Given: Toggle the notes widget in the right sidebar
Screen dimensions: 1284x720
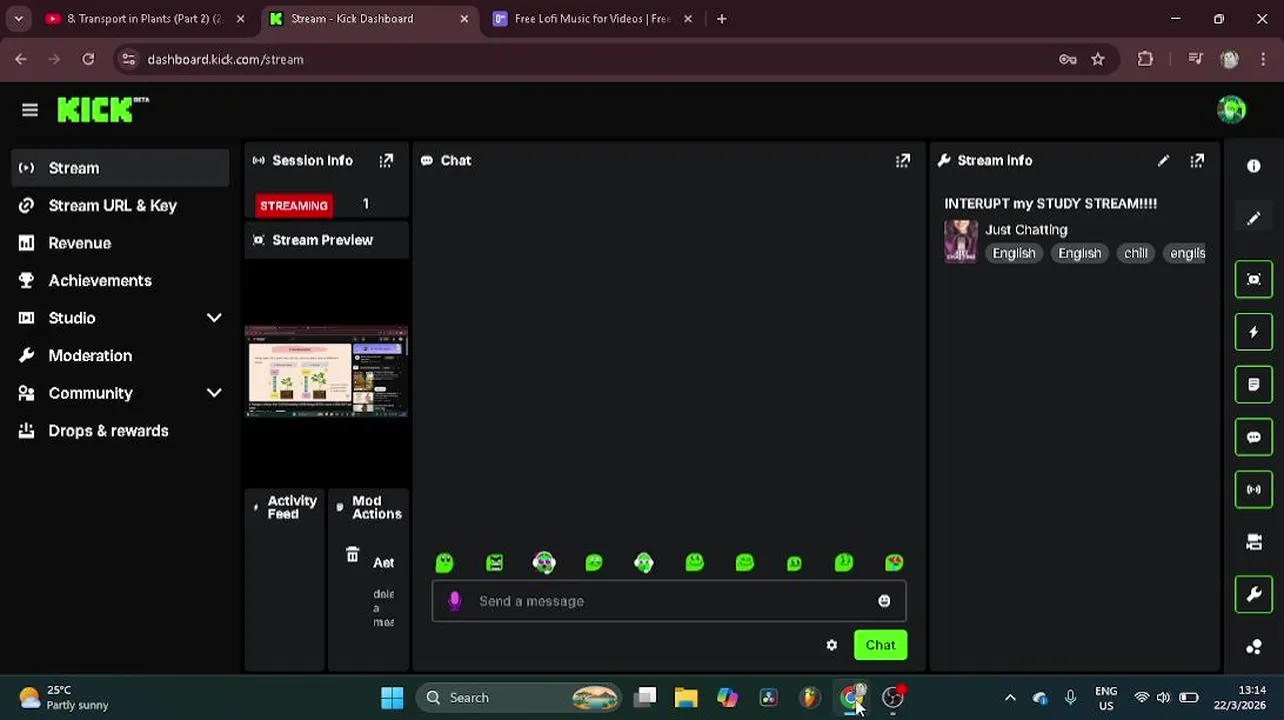Looking at the screenshot, I should click(x=1253, y=384).
